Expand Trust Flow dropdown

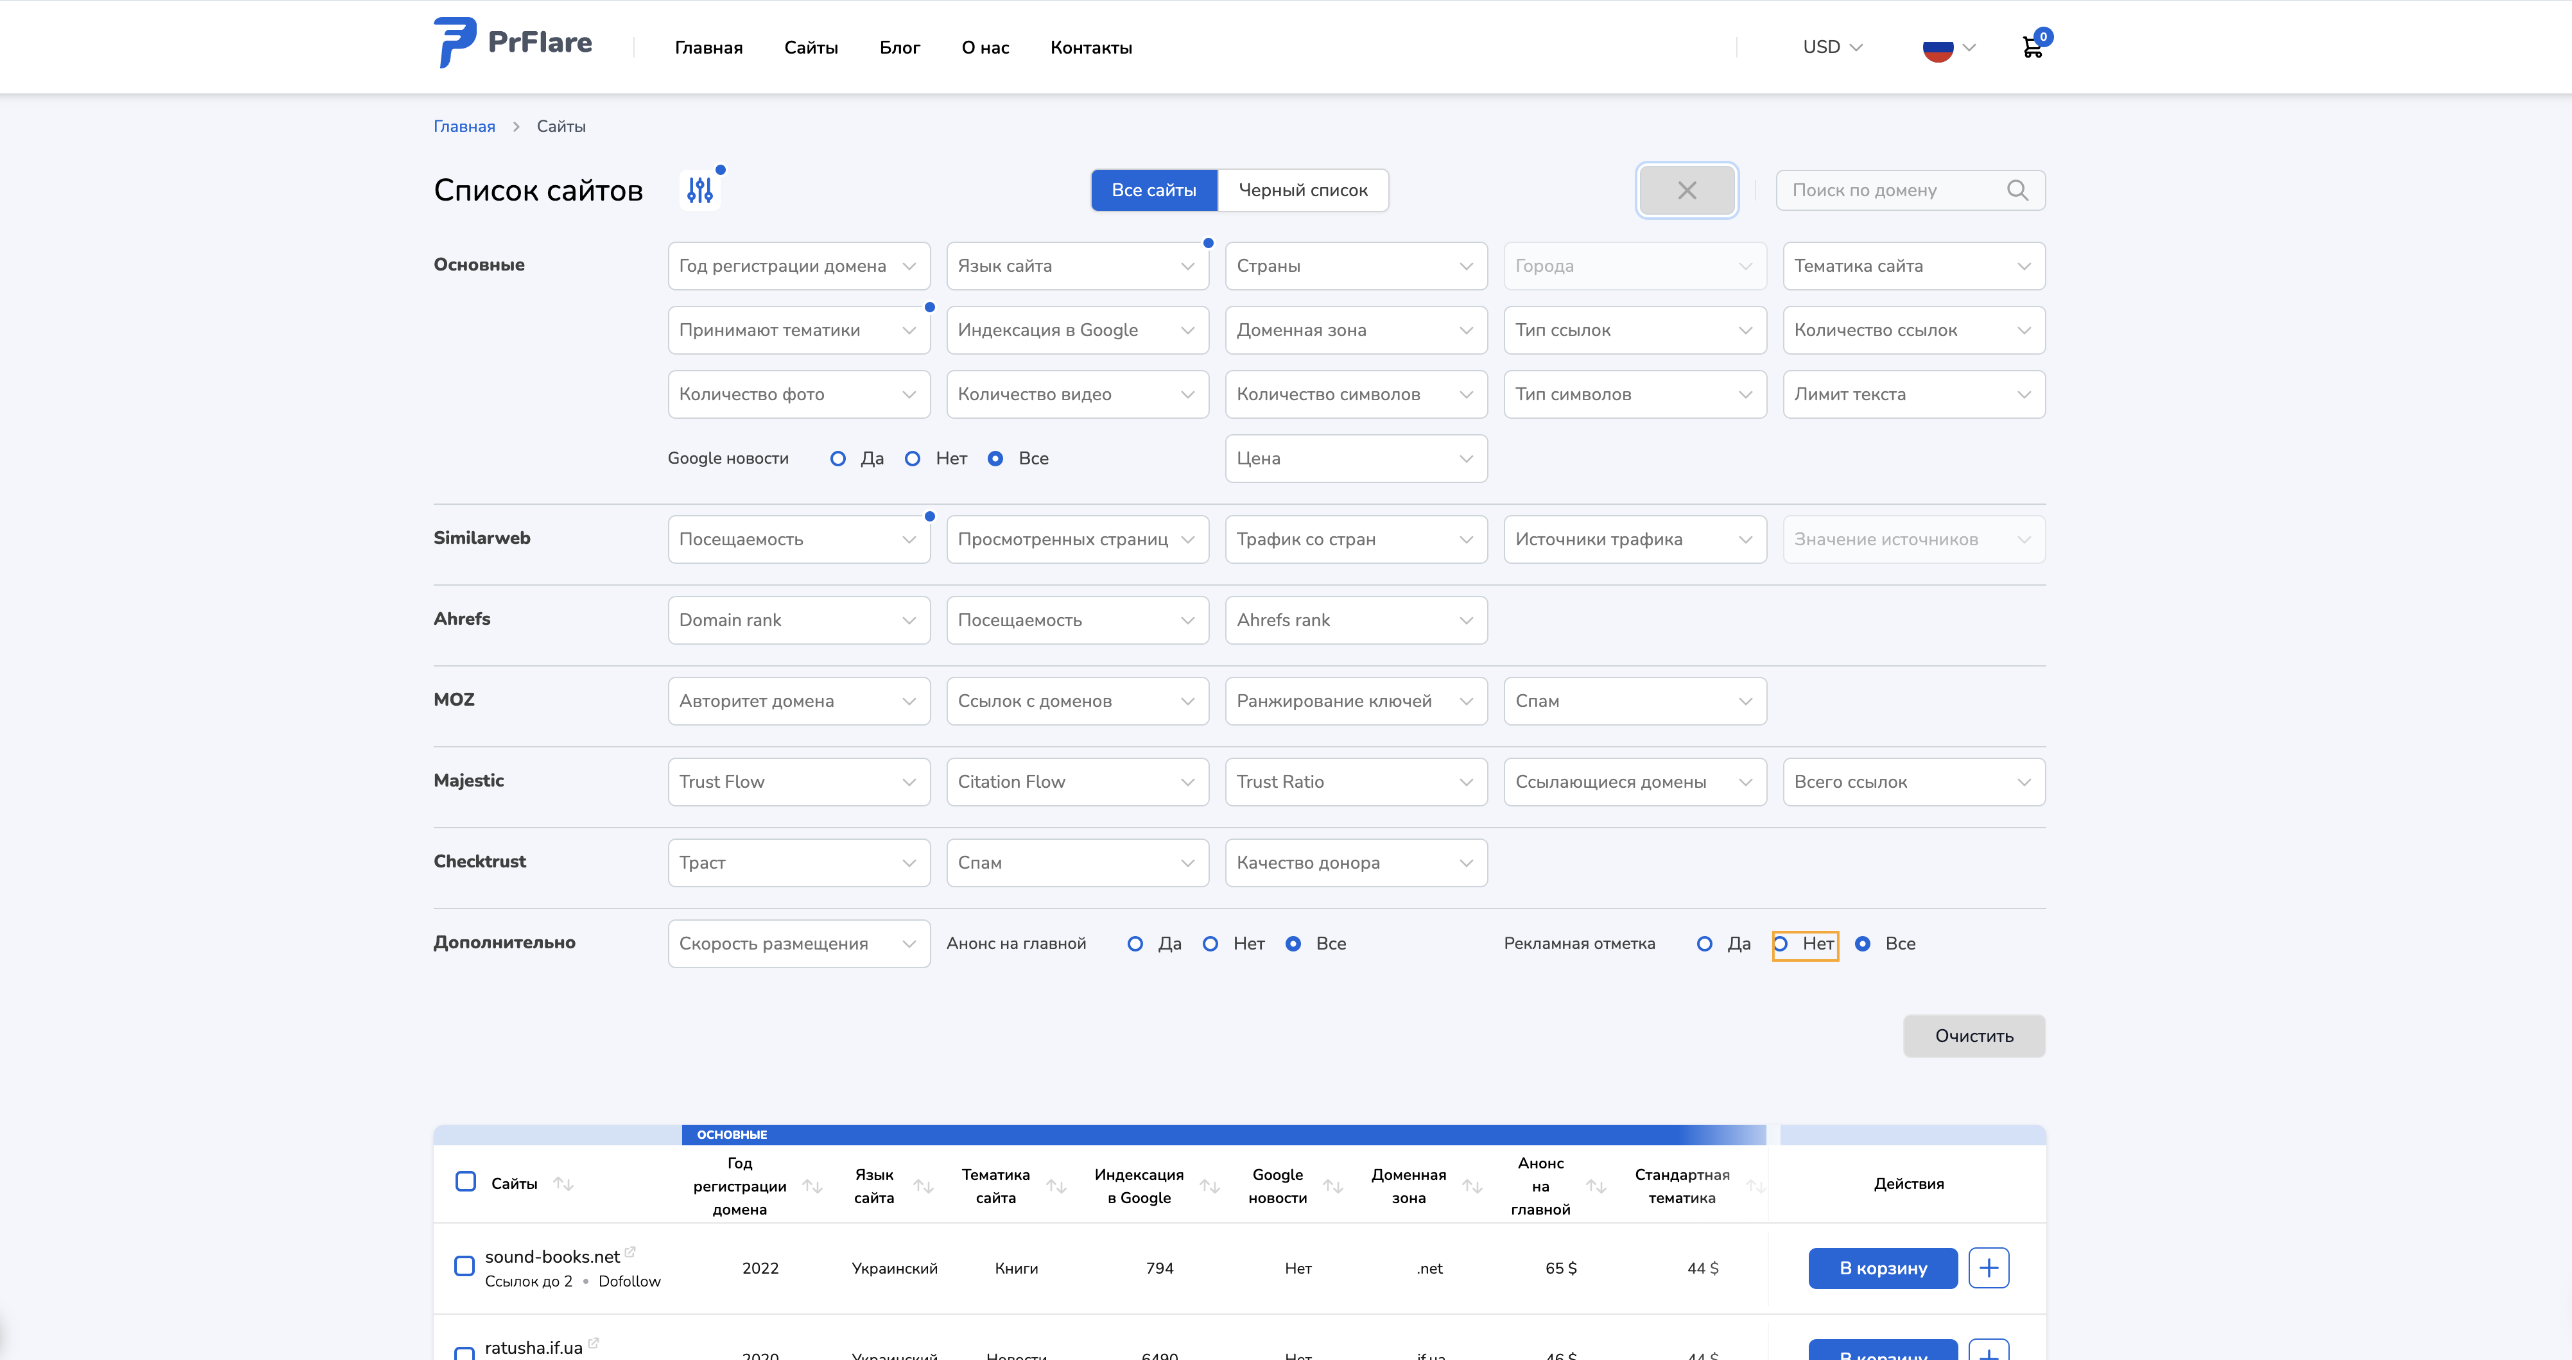pyautogui.click(x=799, y=782)
